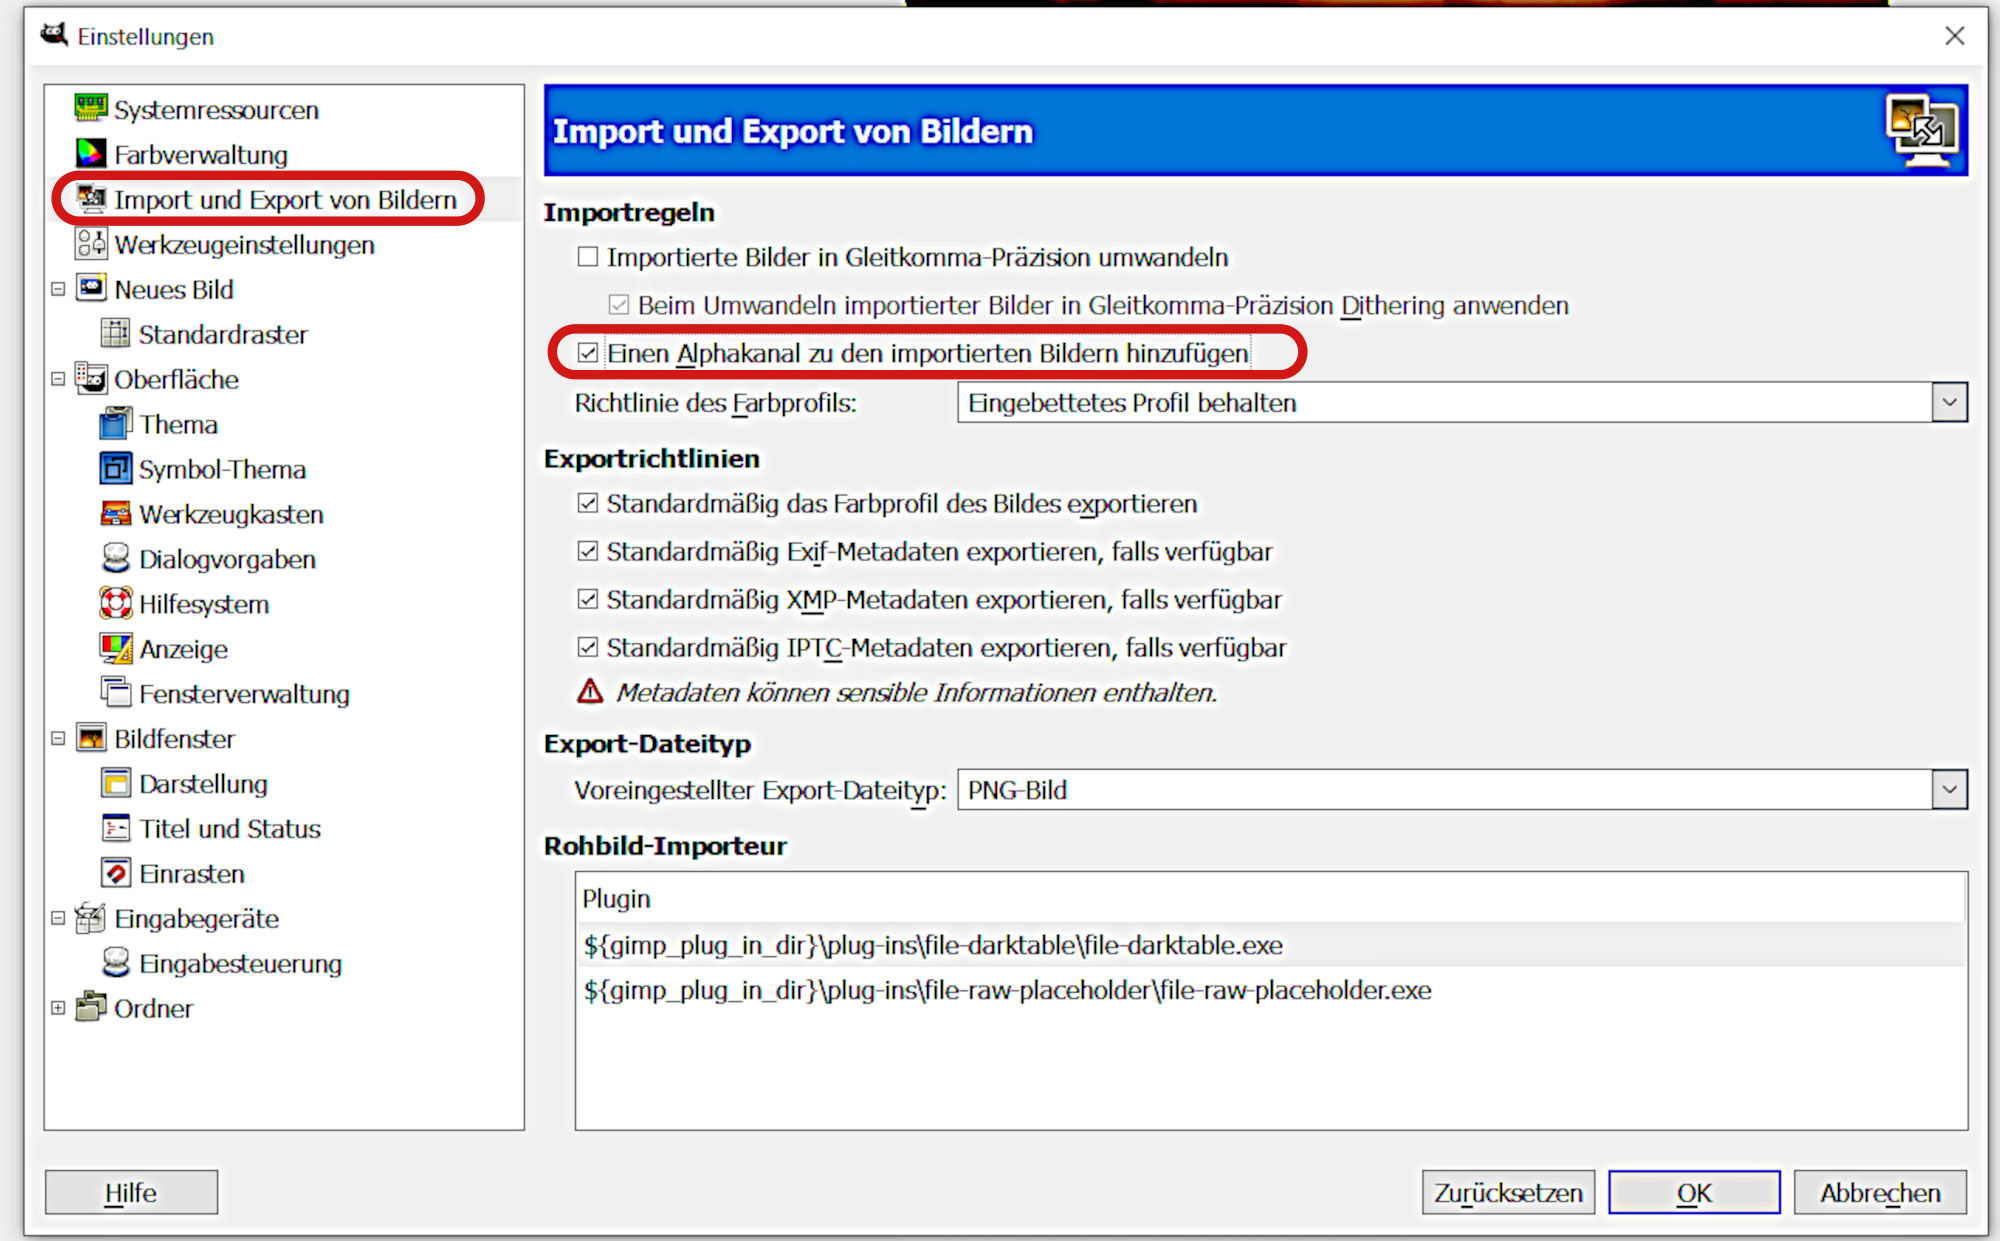This screenshot has height=1241, width=2000.
Task: Toggle Exif-Metadaten export checkbox
Action: point(588,551)
